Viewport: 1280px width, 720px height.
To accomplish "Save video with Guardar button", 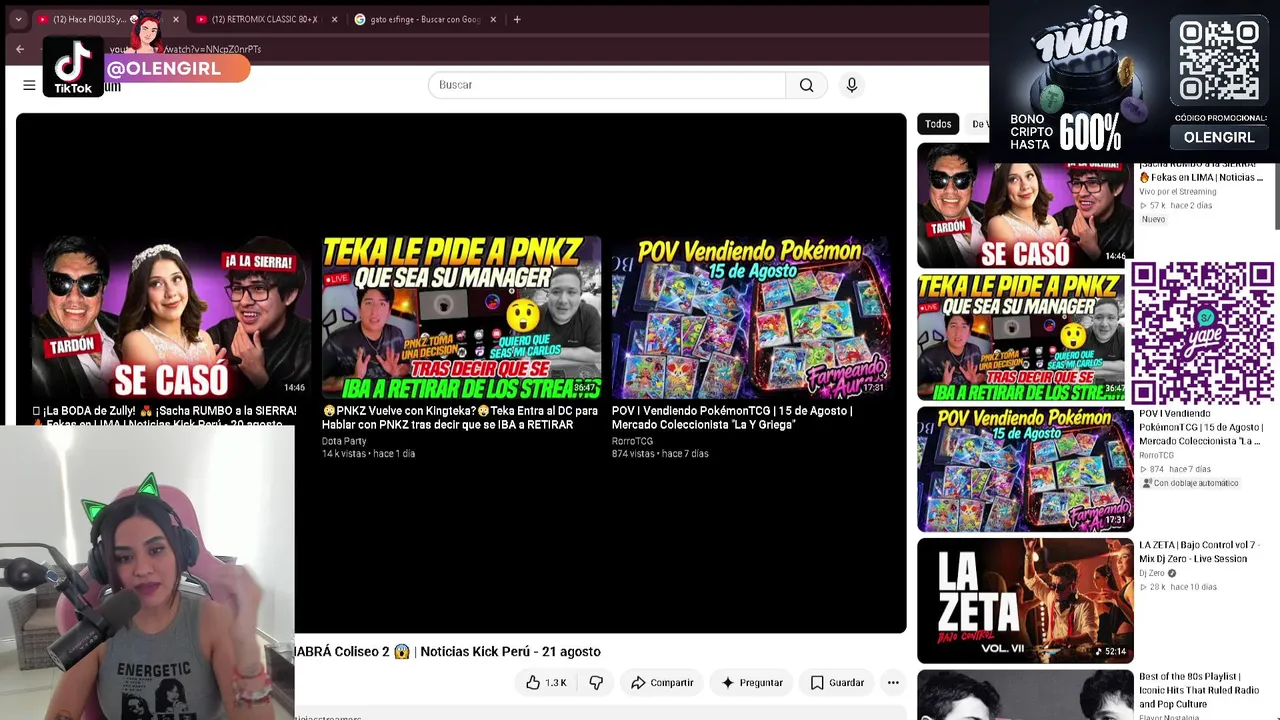I will 837,682.
